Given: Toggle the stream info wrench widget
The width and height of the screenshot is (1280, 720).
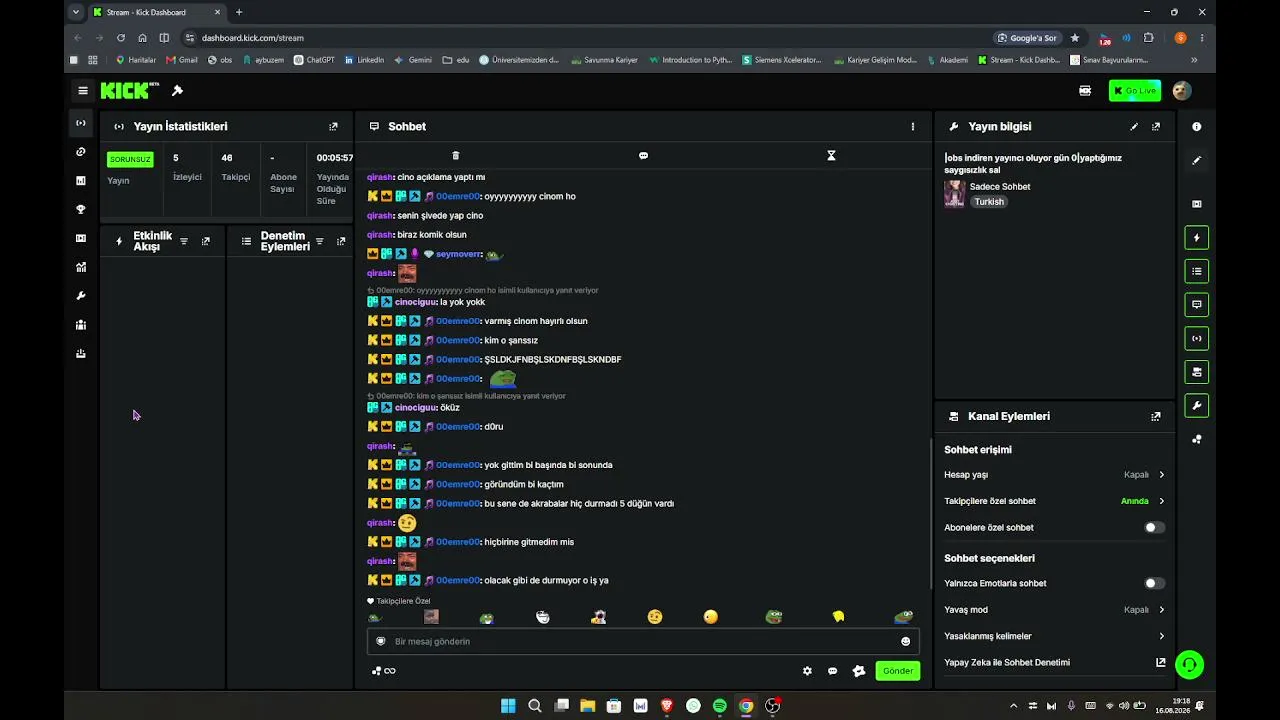Looking at the screenshot, I should tap(1197, 406).
